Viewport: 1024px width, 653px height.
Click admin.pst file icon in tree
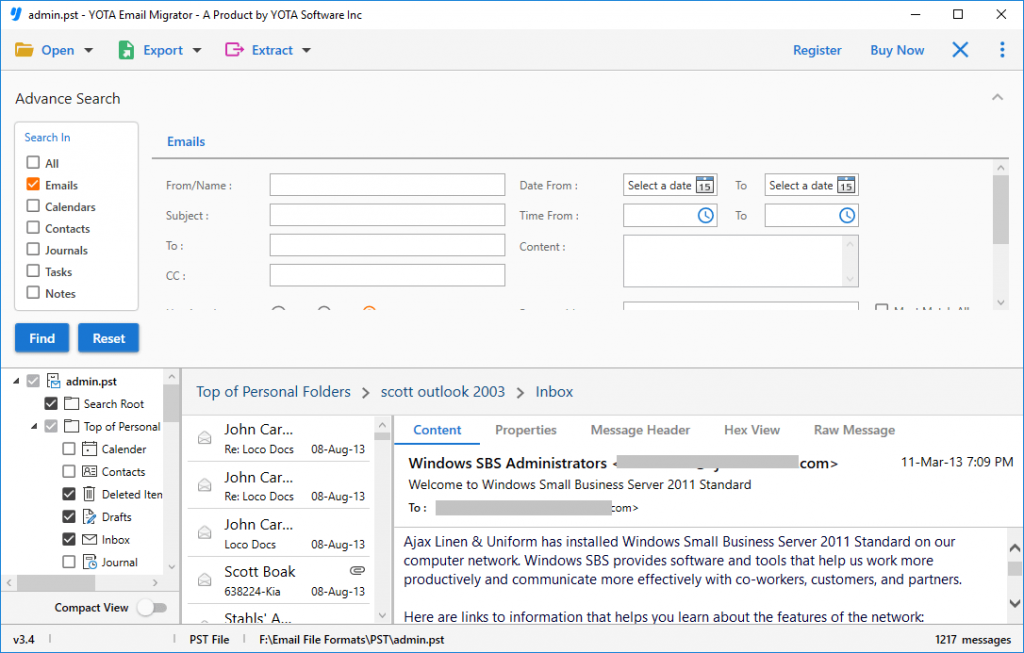coord(54,381)
